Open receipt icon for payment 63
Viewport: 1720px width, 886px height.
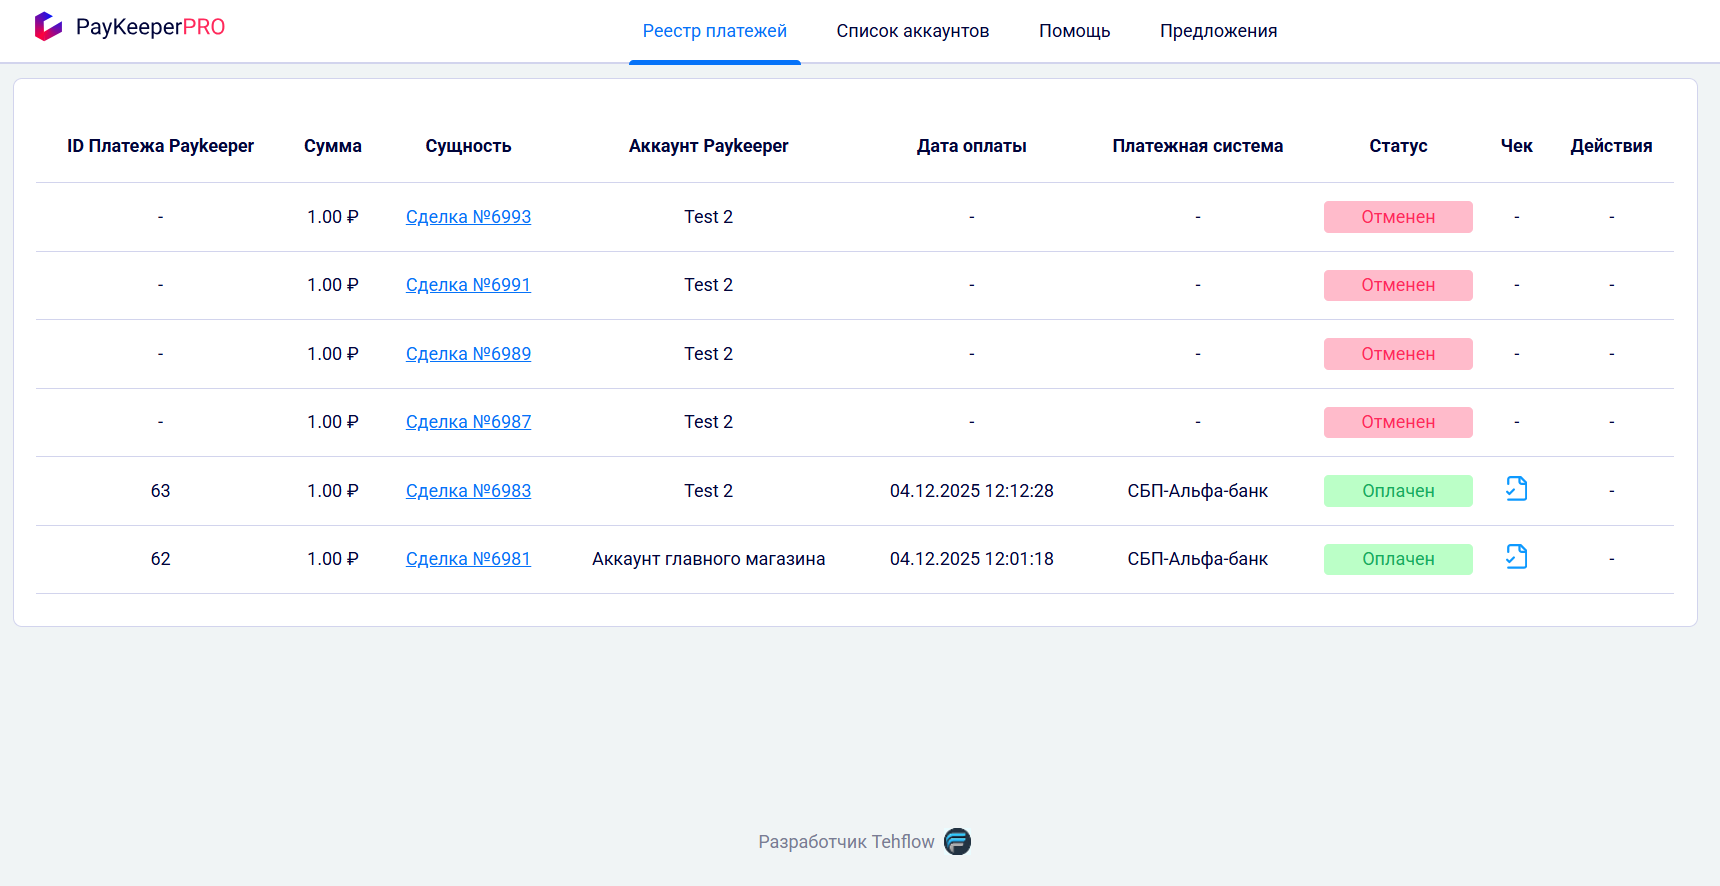point(1516,489)
